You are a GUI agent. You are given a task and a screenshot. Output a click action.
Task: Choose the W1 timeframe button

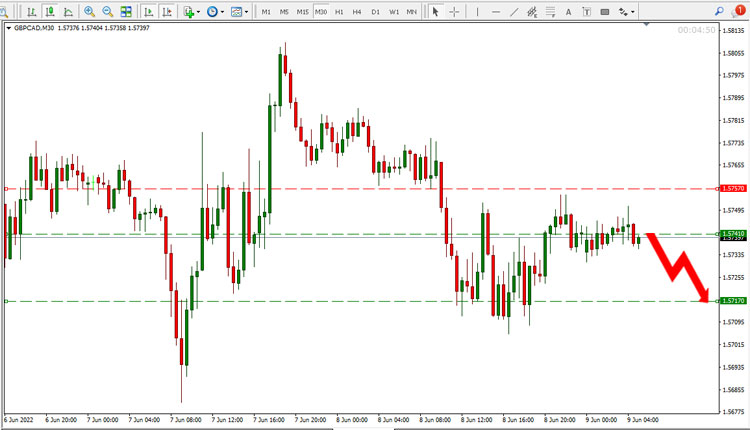coord(394,11)
